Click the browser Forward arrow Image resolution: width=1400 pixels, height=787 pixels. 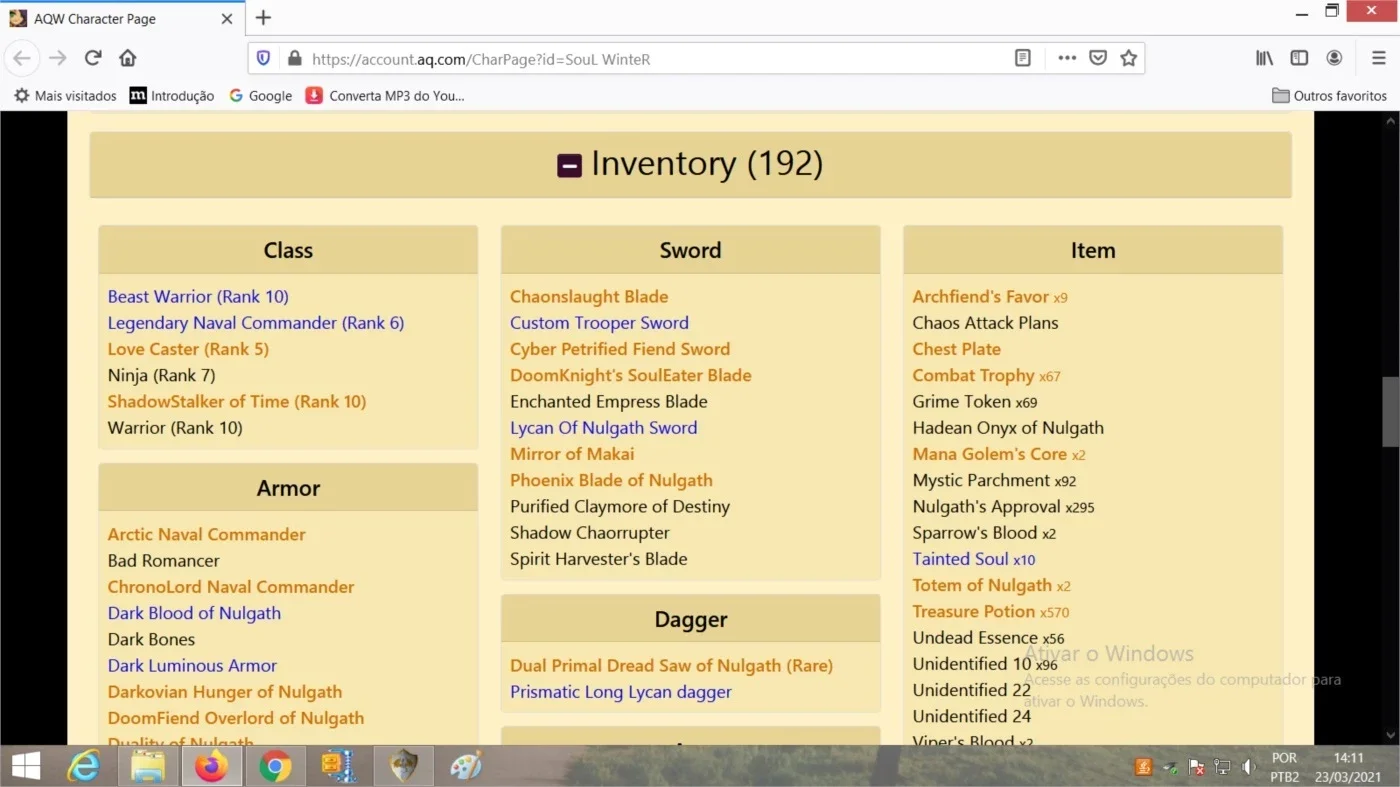coord(58,58)
